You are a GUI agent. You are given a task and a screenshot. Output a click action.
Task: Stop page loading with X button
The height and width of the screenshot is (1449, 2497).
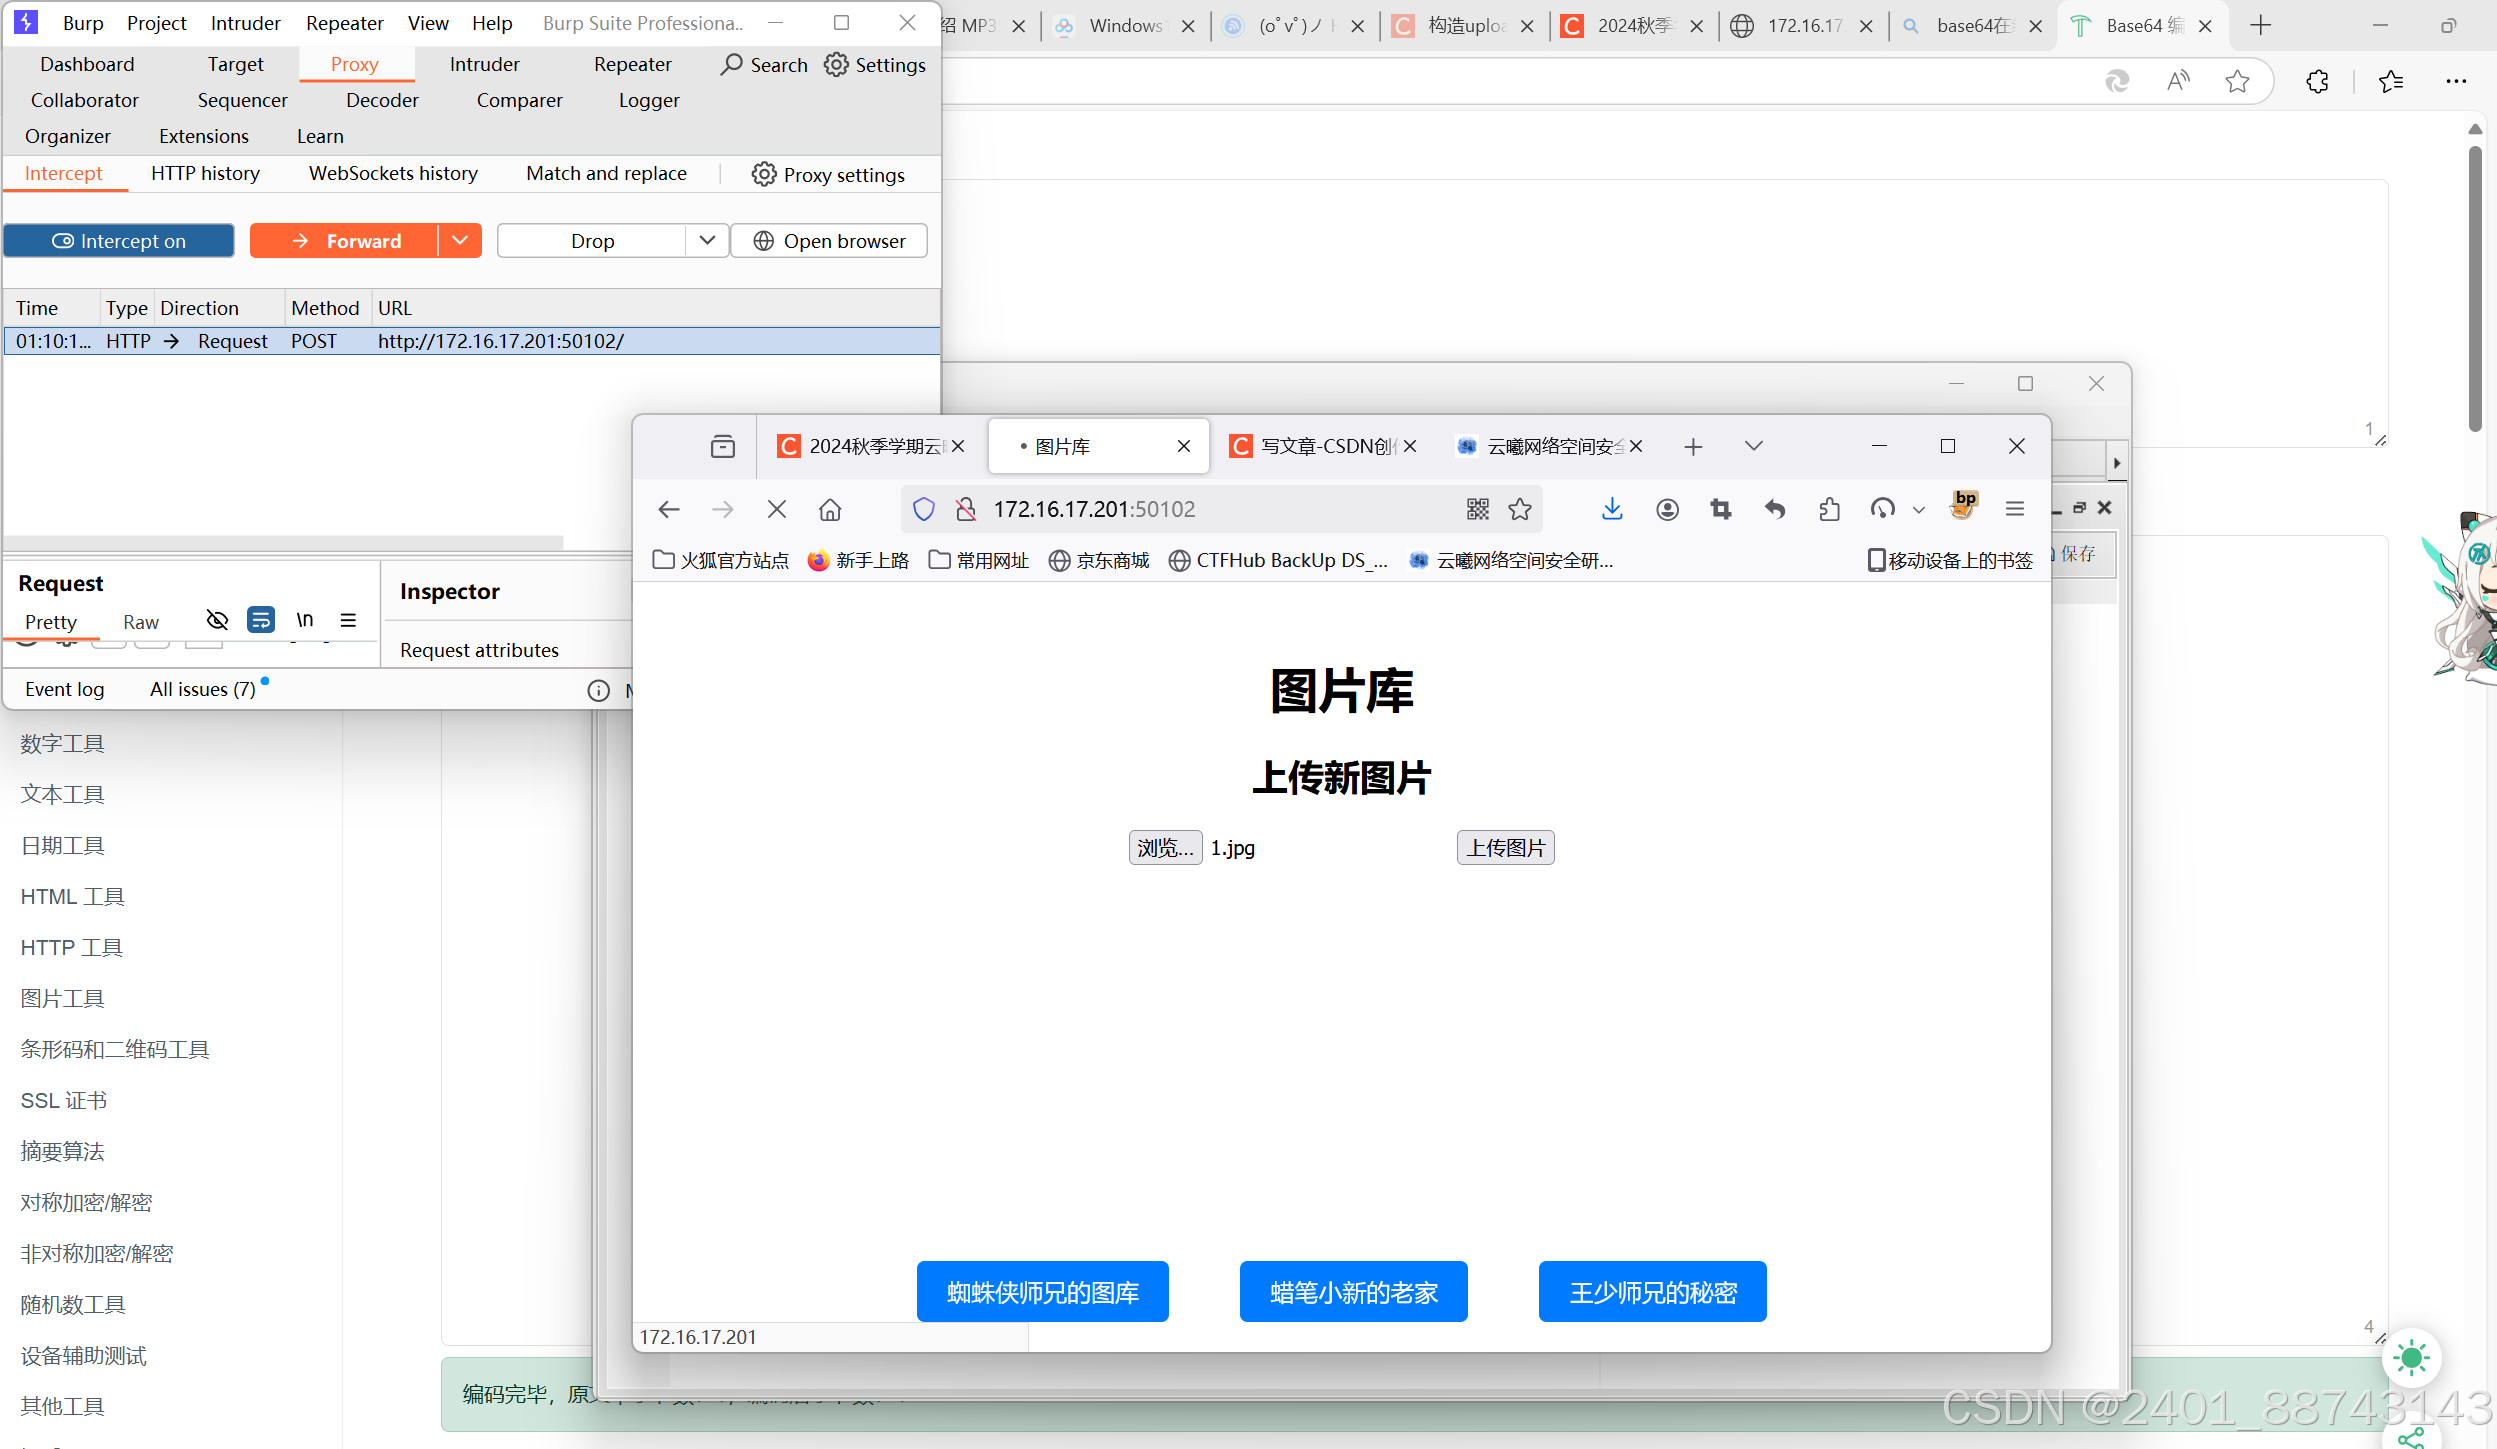pos(776,509)
